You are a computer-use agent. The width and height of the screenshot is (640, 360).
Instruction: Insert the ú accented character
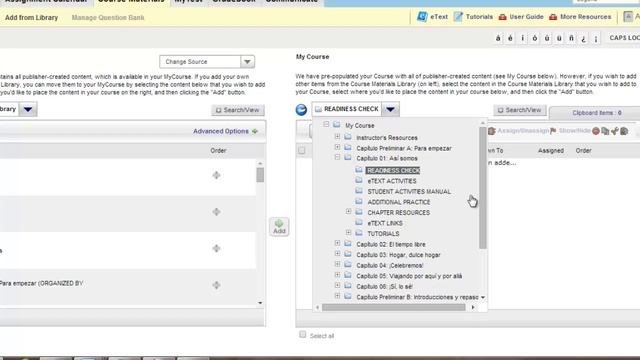[x=547, y=38]
